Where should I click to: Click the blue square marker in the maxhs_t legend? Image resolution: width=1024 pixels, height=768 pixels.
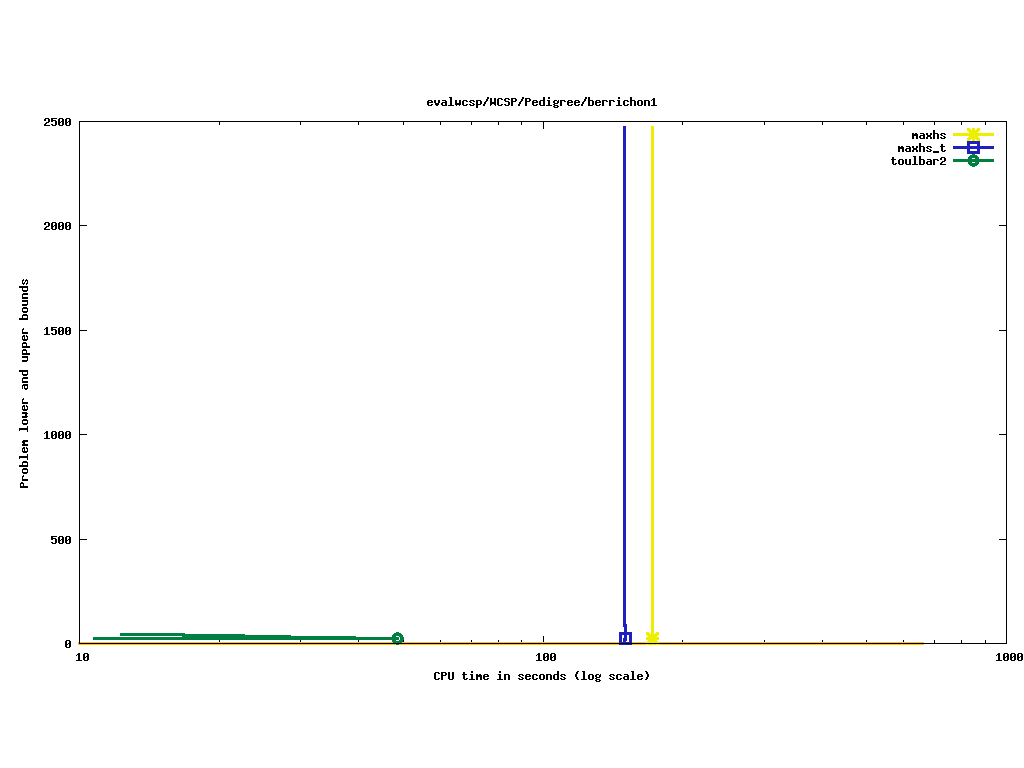pyautogui.click(x=973, y=148)
